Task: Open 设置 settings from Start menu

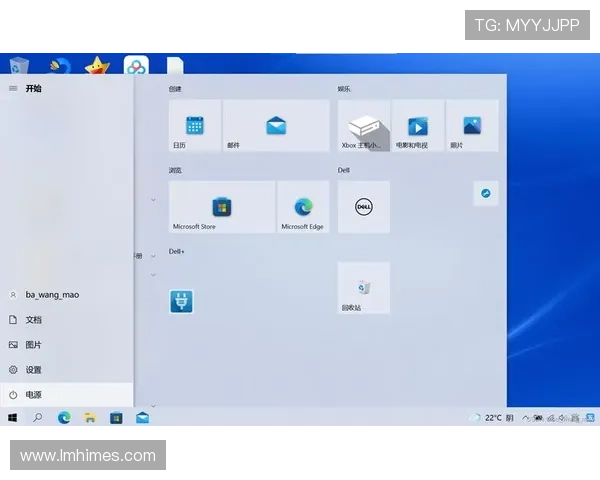Action: [x=66, y=370]
